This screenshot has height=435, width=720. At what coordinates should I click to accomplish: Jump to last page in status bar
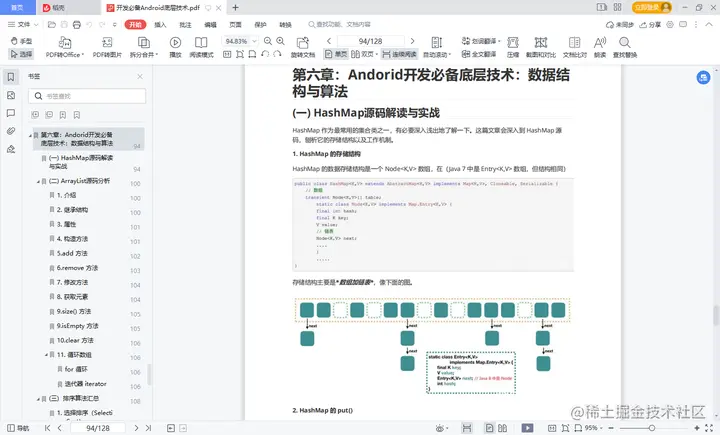(x=148, y=428)
